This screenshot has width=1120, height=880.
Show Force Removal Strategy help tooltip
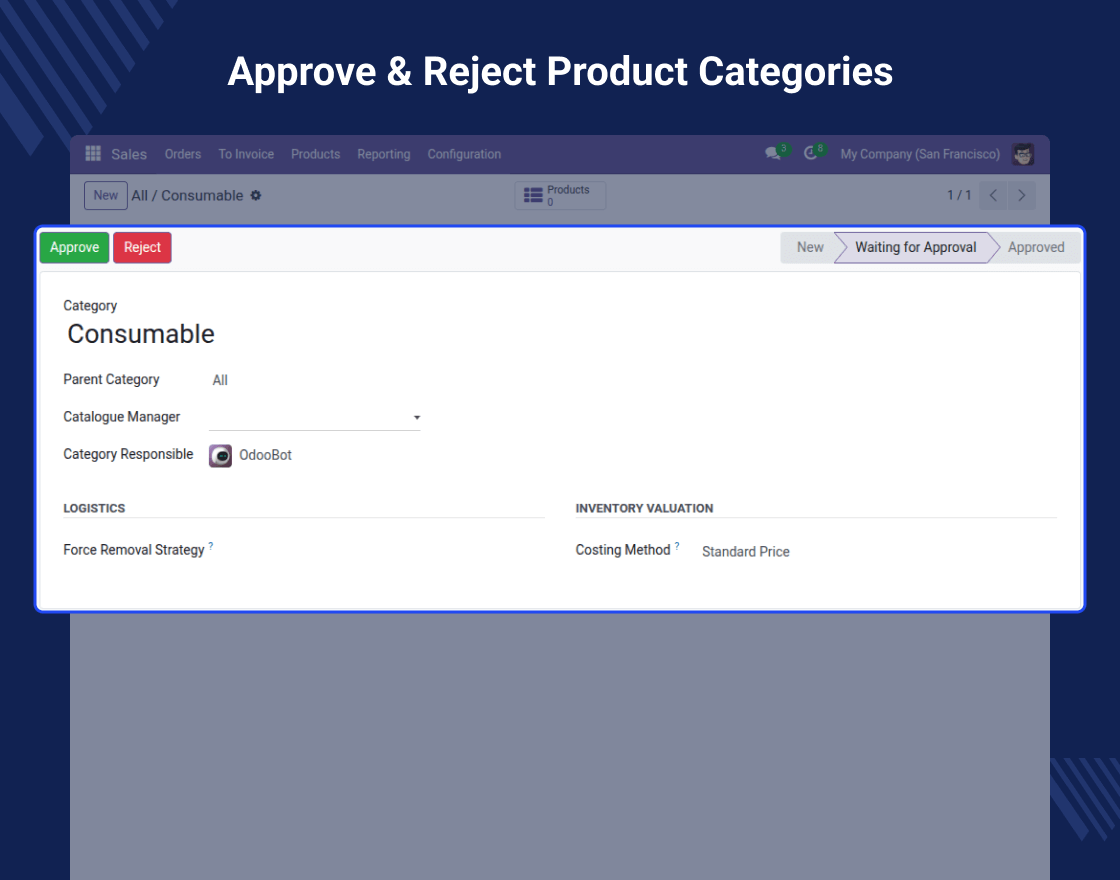pos(211,546)
